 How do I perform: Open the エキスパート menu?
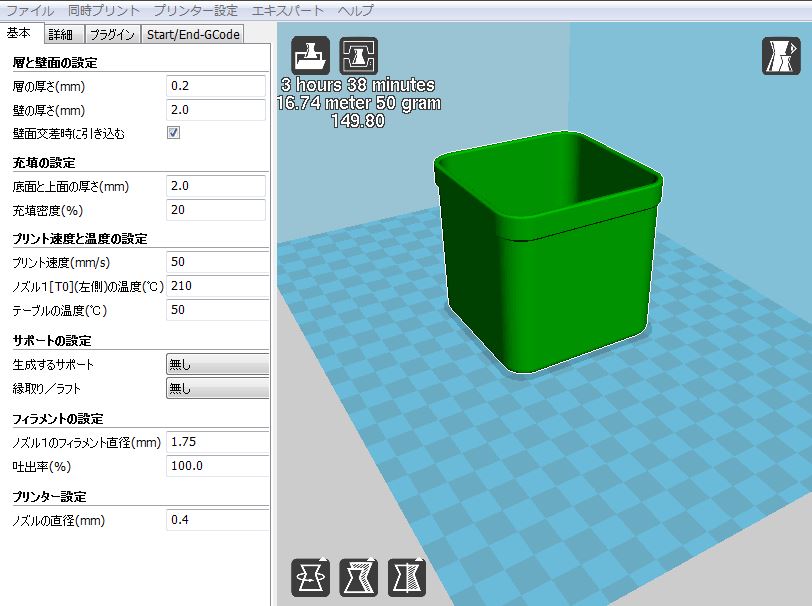pyautogui.click(x=288, y=10)
